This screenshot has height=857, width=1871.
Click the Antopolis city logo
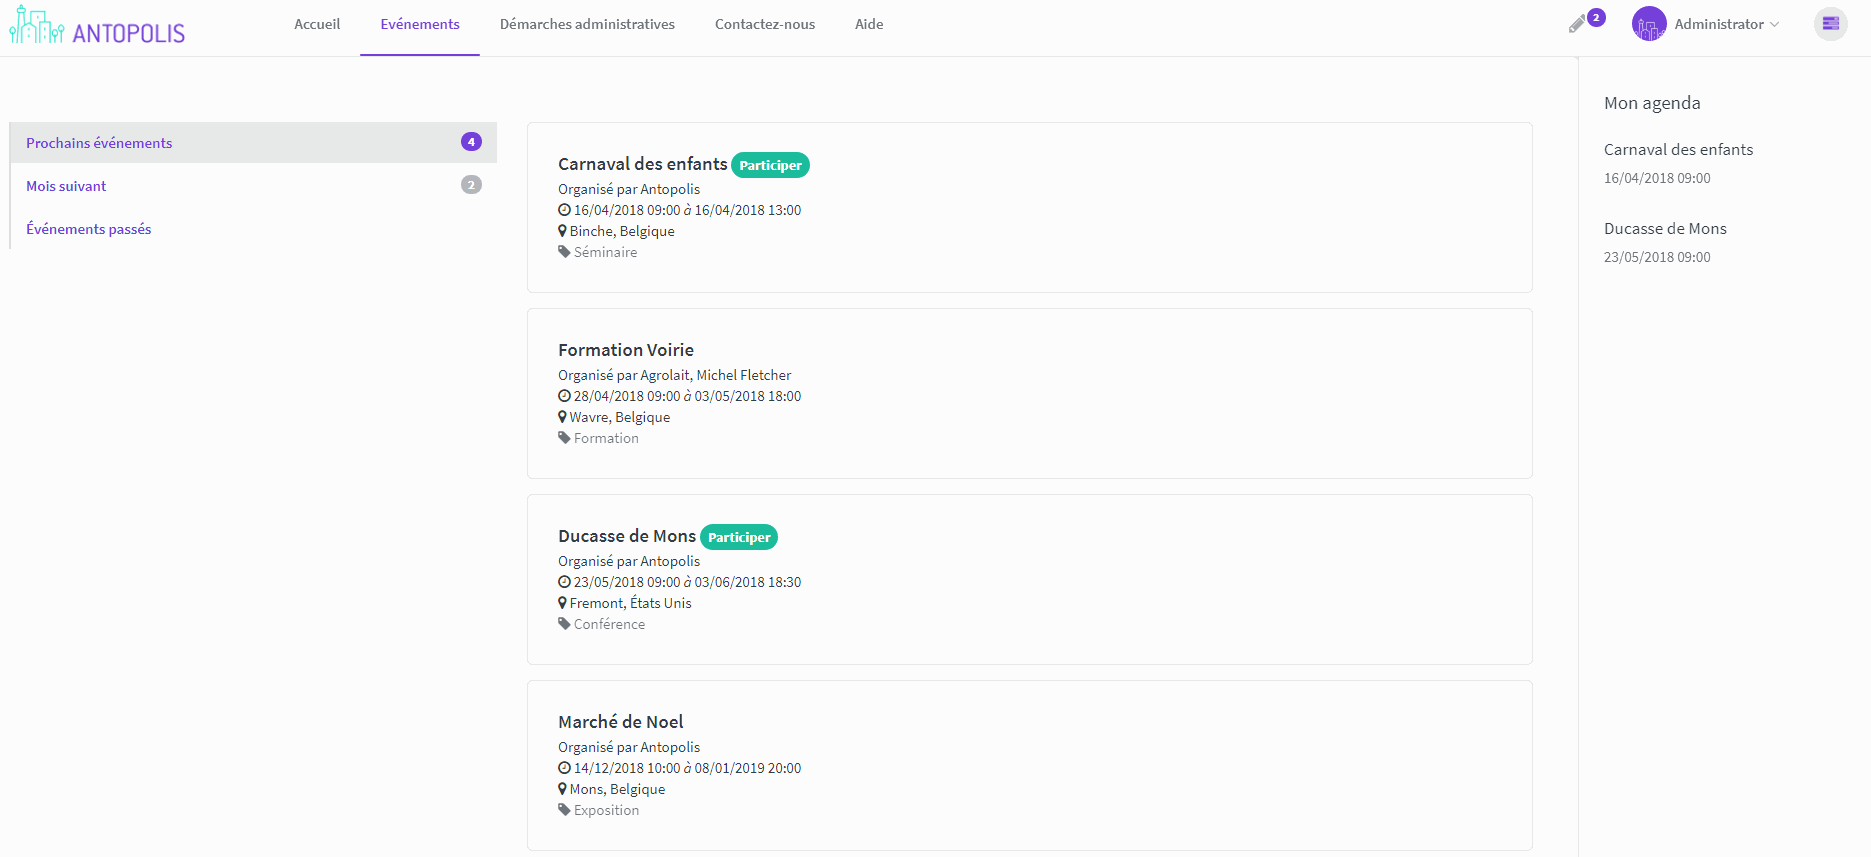point(97,27)
